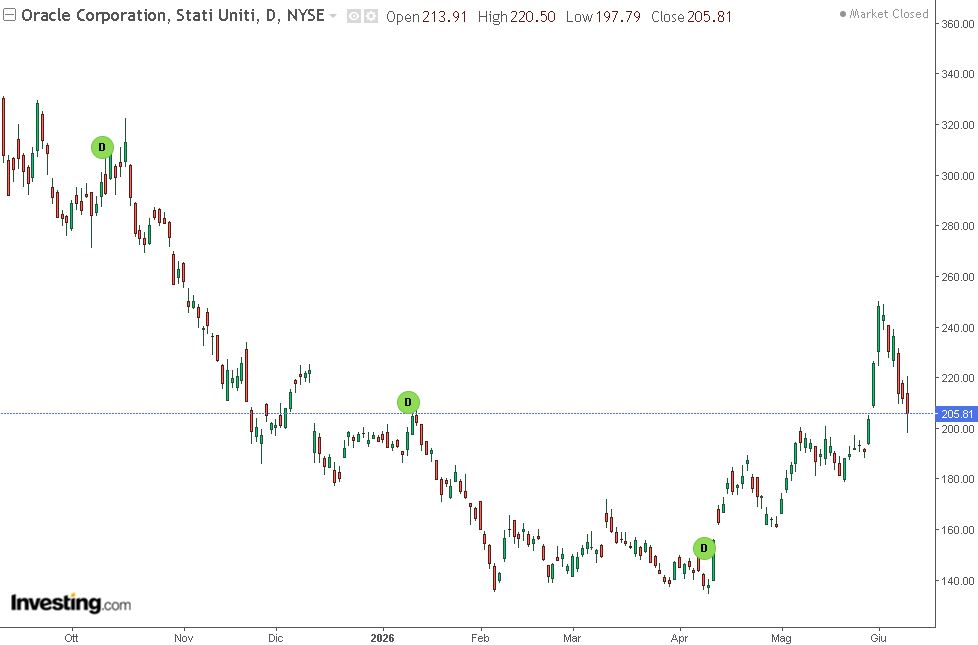The image size is (978, 645).
Task: Click the 280.00 price axis label
Action: click(x=957, y=226)
